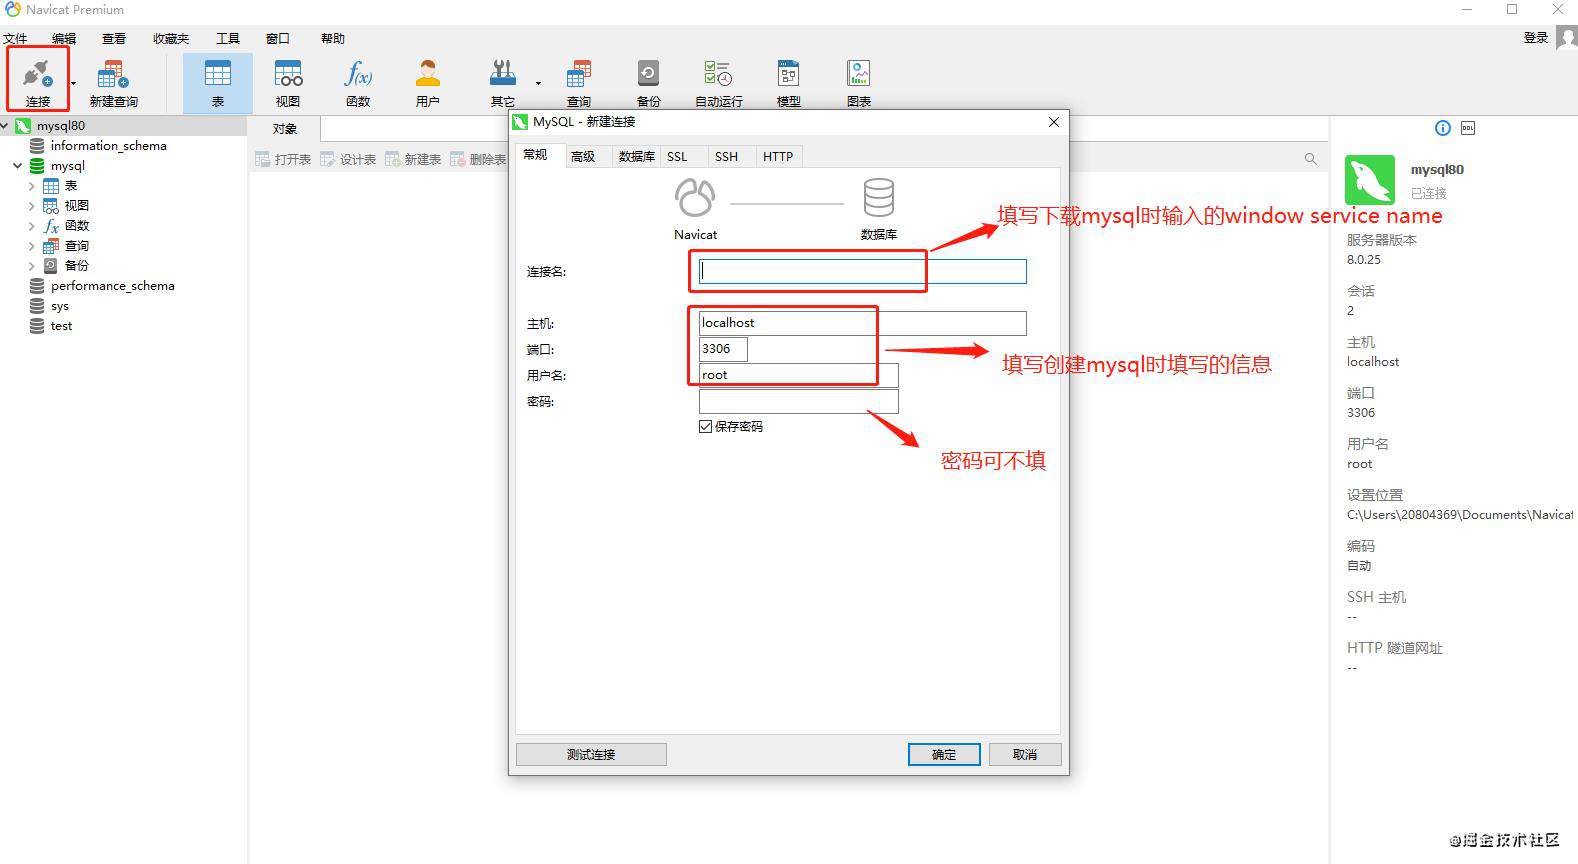Click the New Table (新建表) button
Screen dimensions: 1578x864
click(x=413, y=160)
